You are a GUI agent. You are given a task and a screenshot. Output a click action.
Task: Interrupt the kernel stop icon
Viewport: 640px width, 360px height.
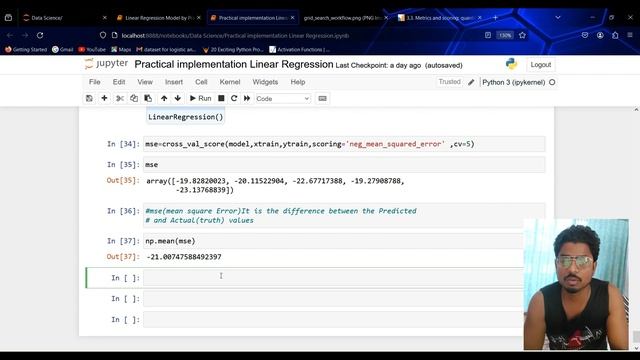click(221, 98)
